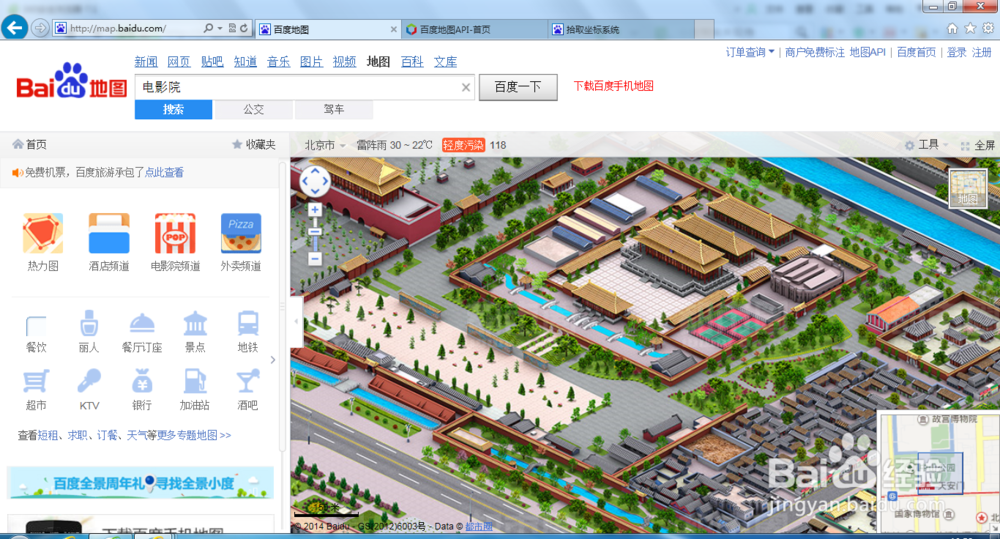Click the 注册 register link
The height and width of the screenshot is (539, 1000).
click(982, 52)
